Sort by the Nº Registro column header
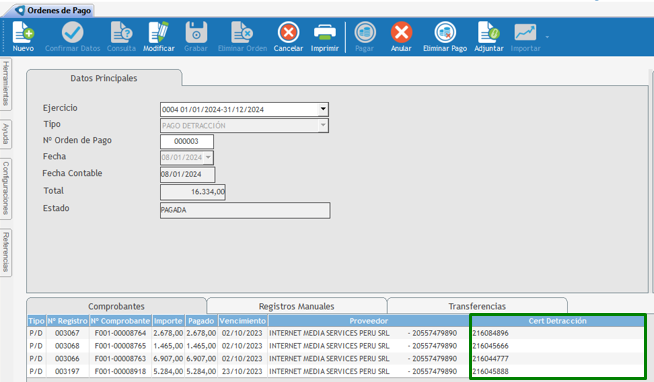 pos(68,321)
